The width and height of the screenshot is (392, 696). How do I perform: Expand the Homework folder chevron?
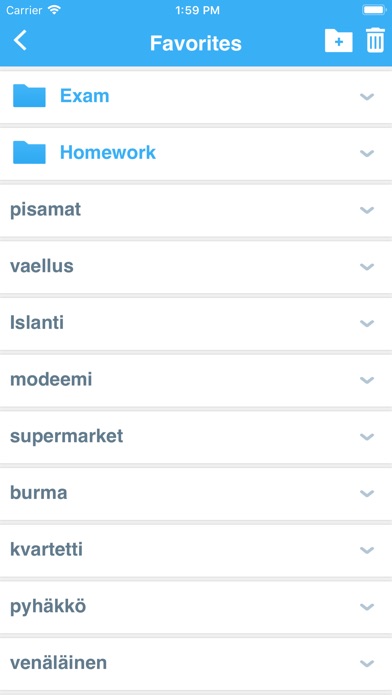point(367,153)
